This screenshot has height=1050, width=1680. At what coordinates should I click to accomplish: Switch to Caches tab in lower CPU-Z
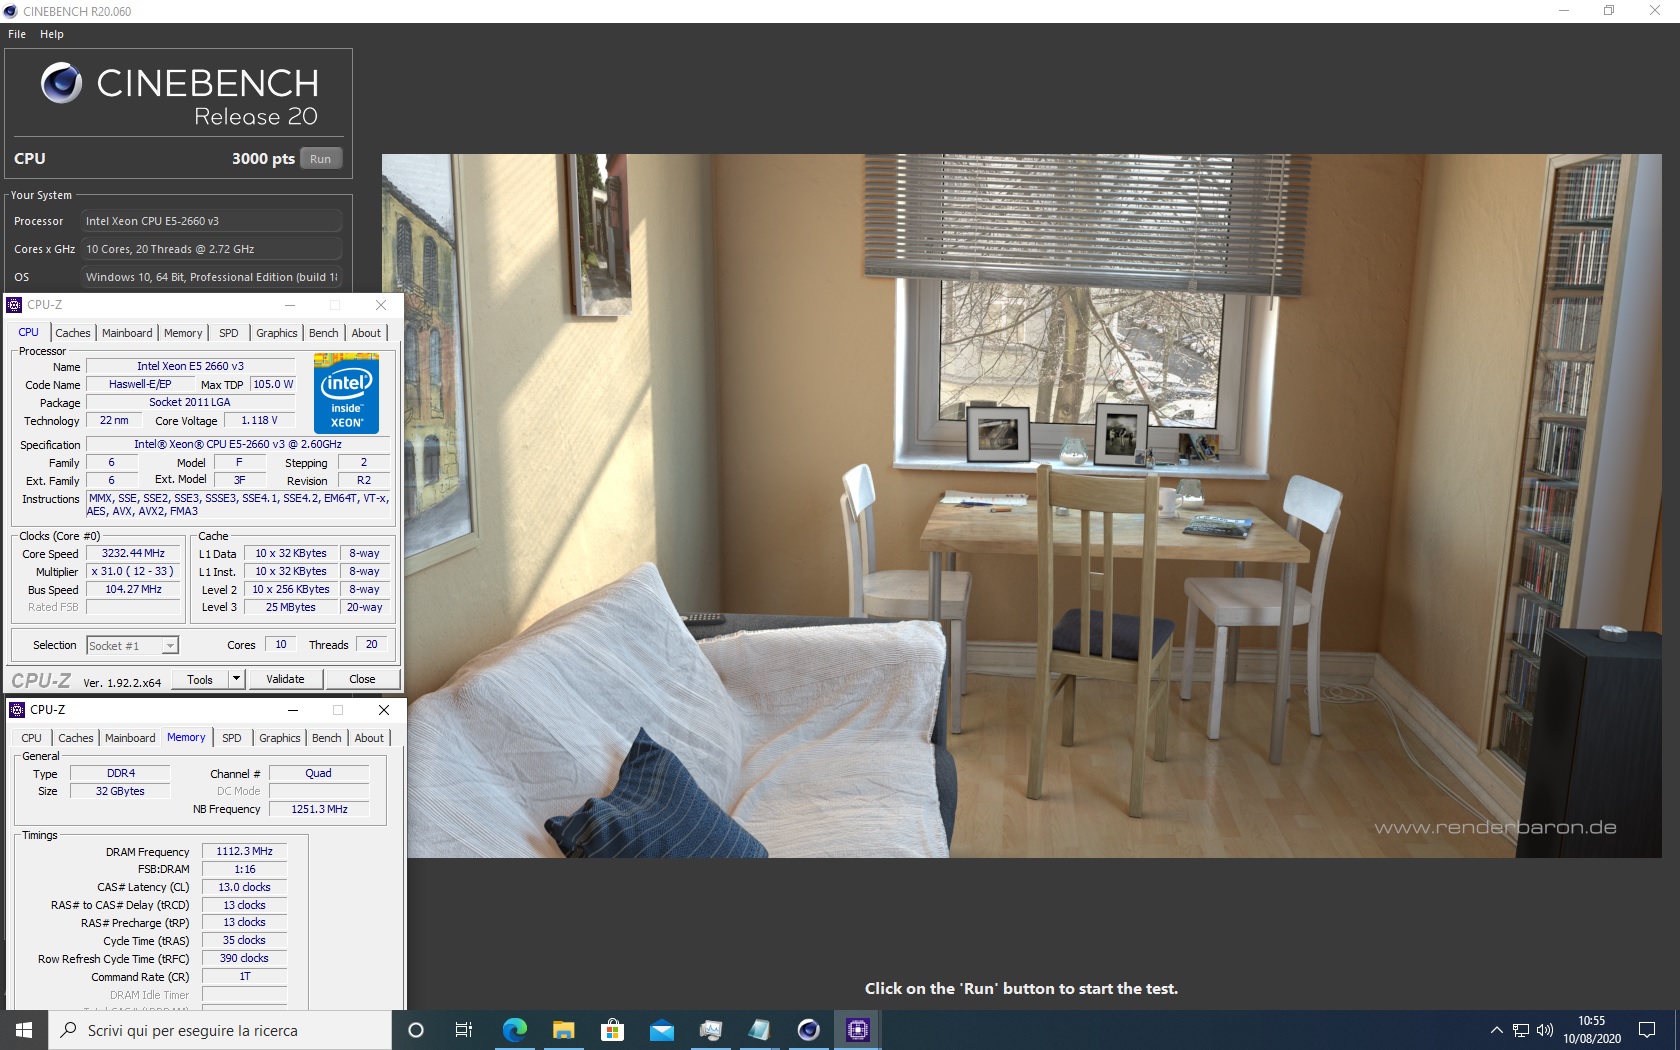pos(76,738)
